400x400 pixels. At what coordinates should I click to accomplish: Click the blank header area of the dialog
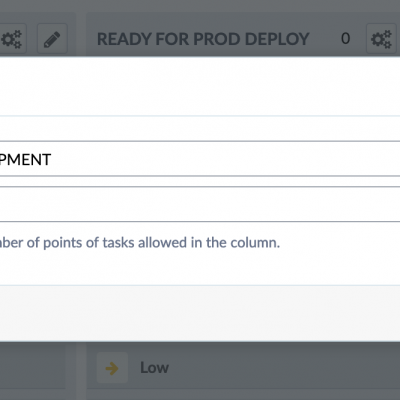pyautogui.click(x=200, y=86)
